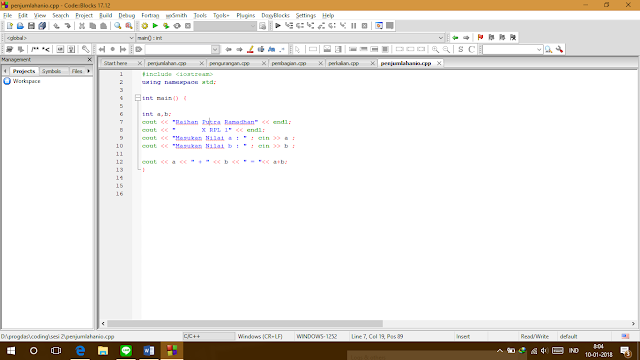Open the File menu

coord(7,16)
